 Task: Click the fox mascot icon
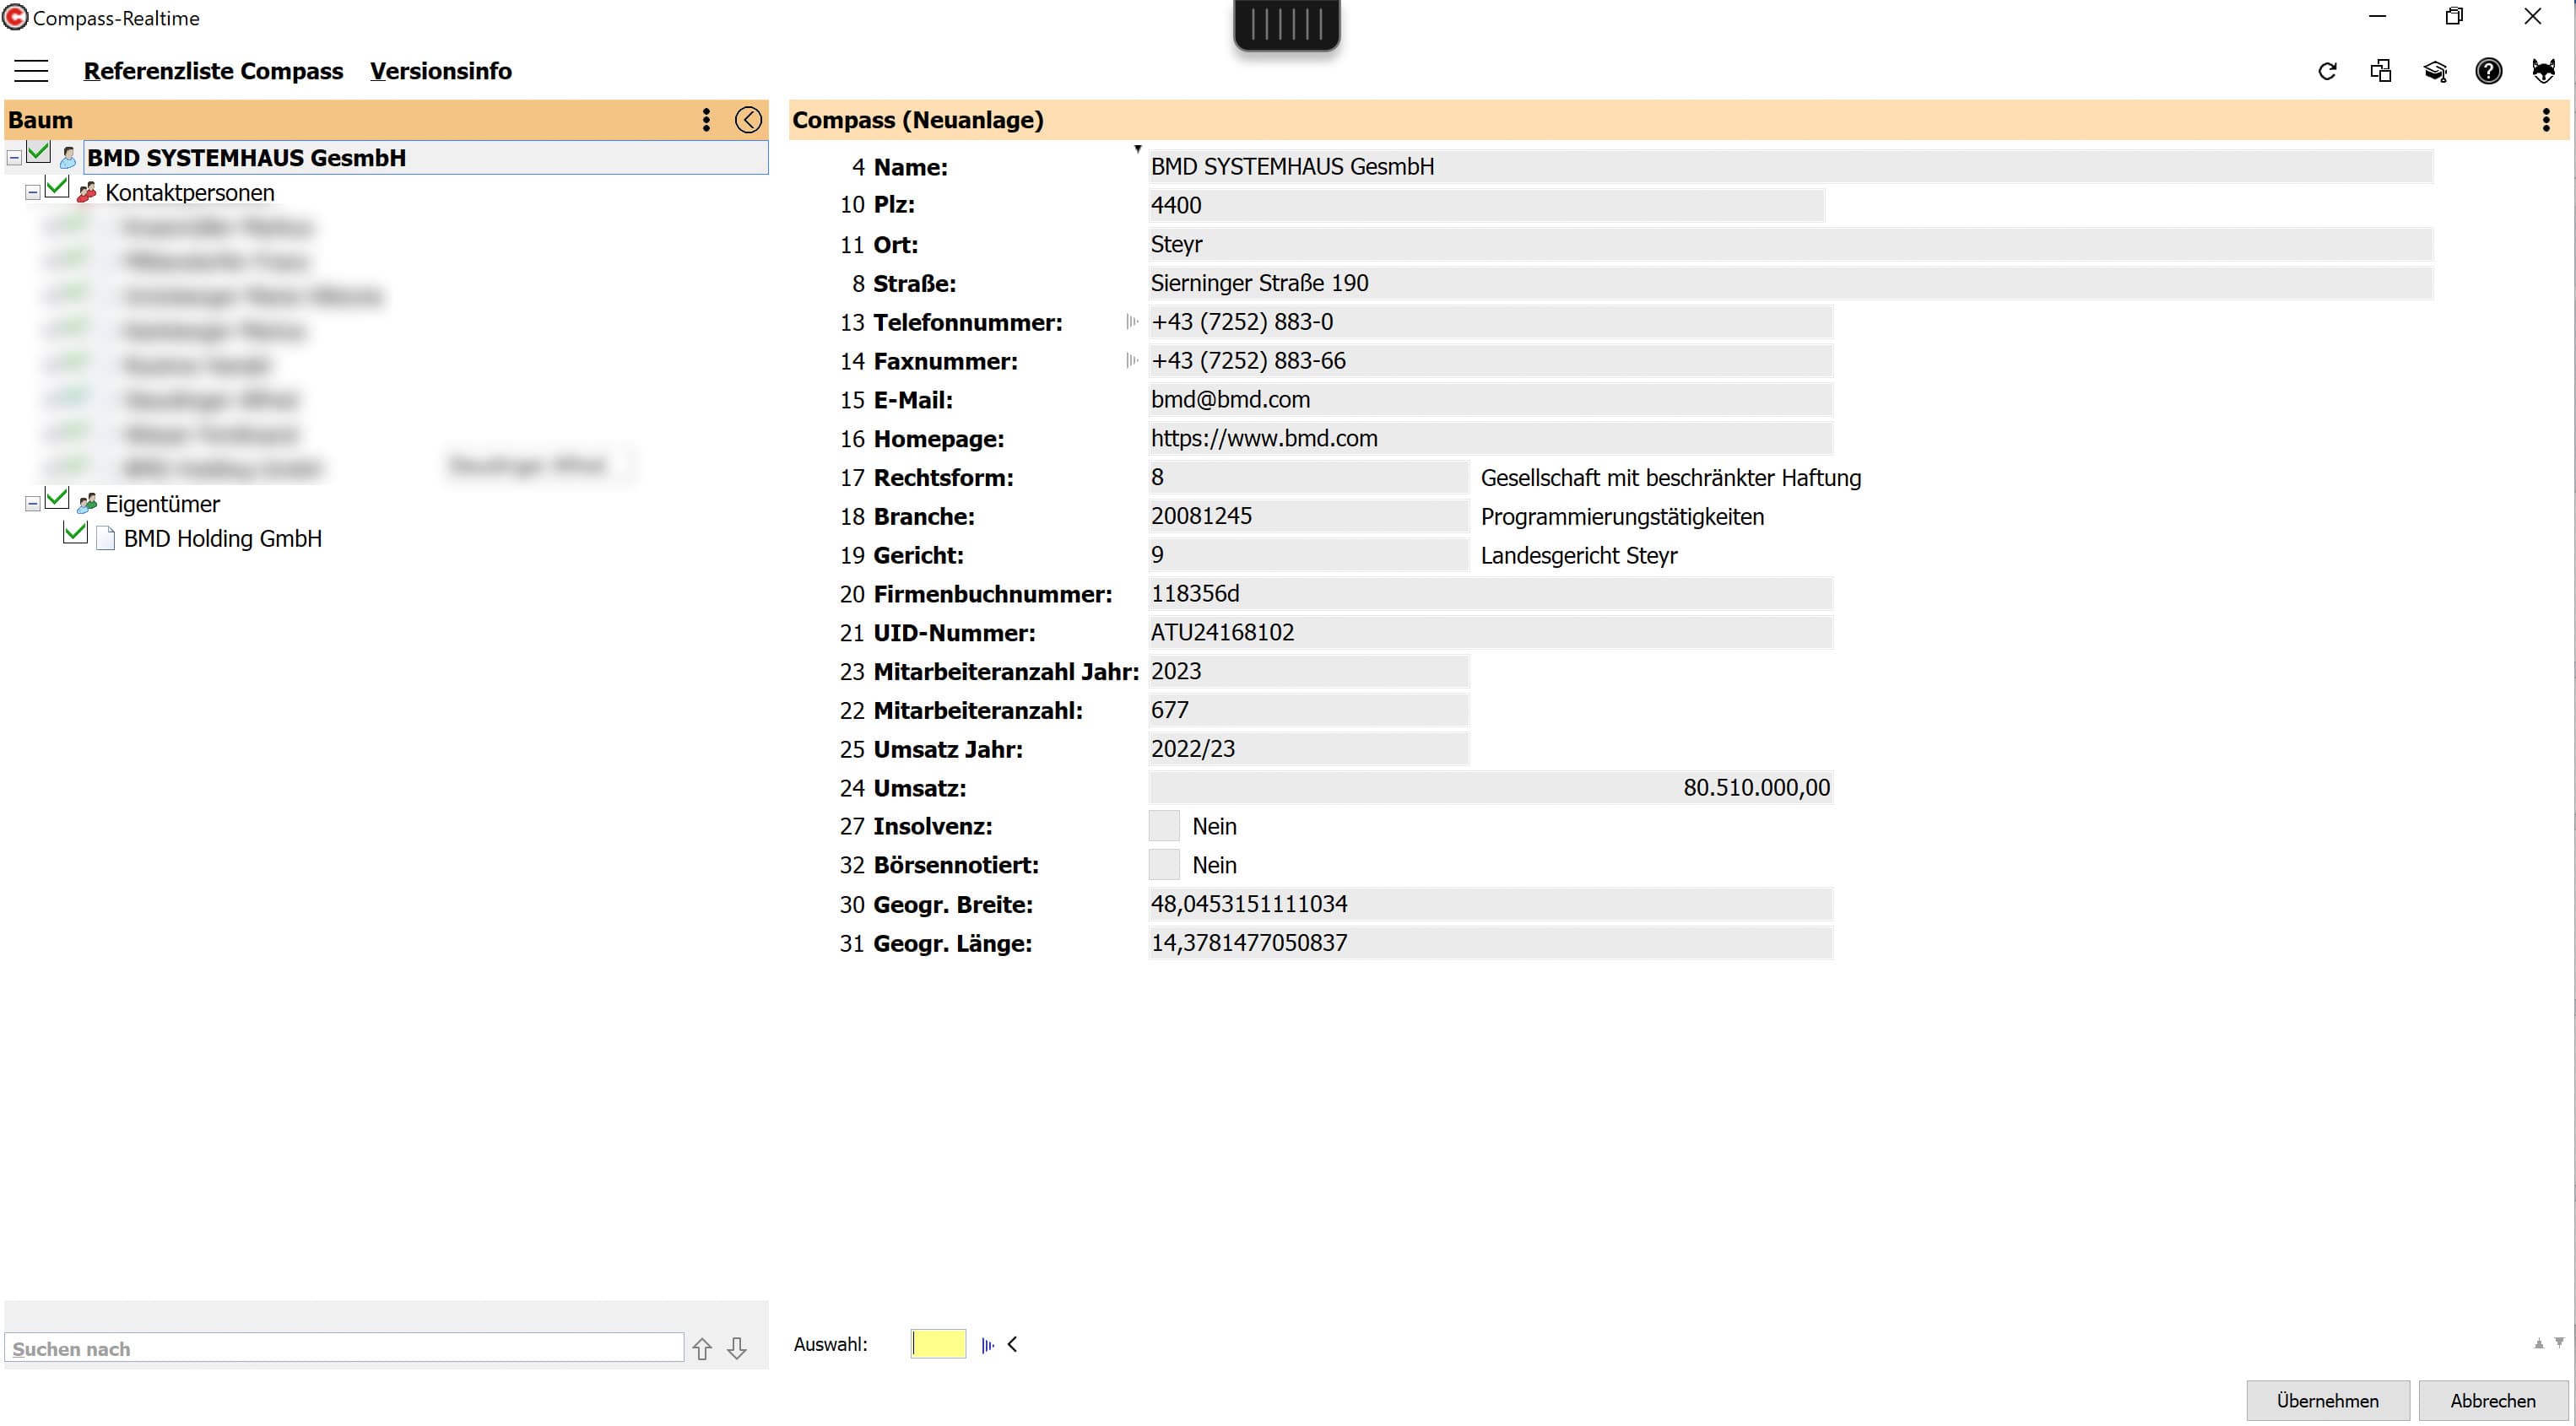coord(2543,71)
